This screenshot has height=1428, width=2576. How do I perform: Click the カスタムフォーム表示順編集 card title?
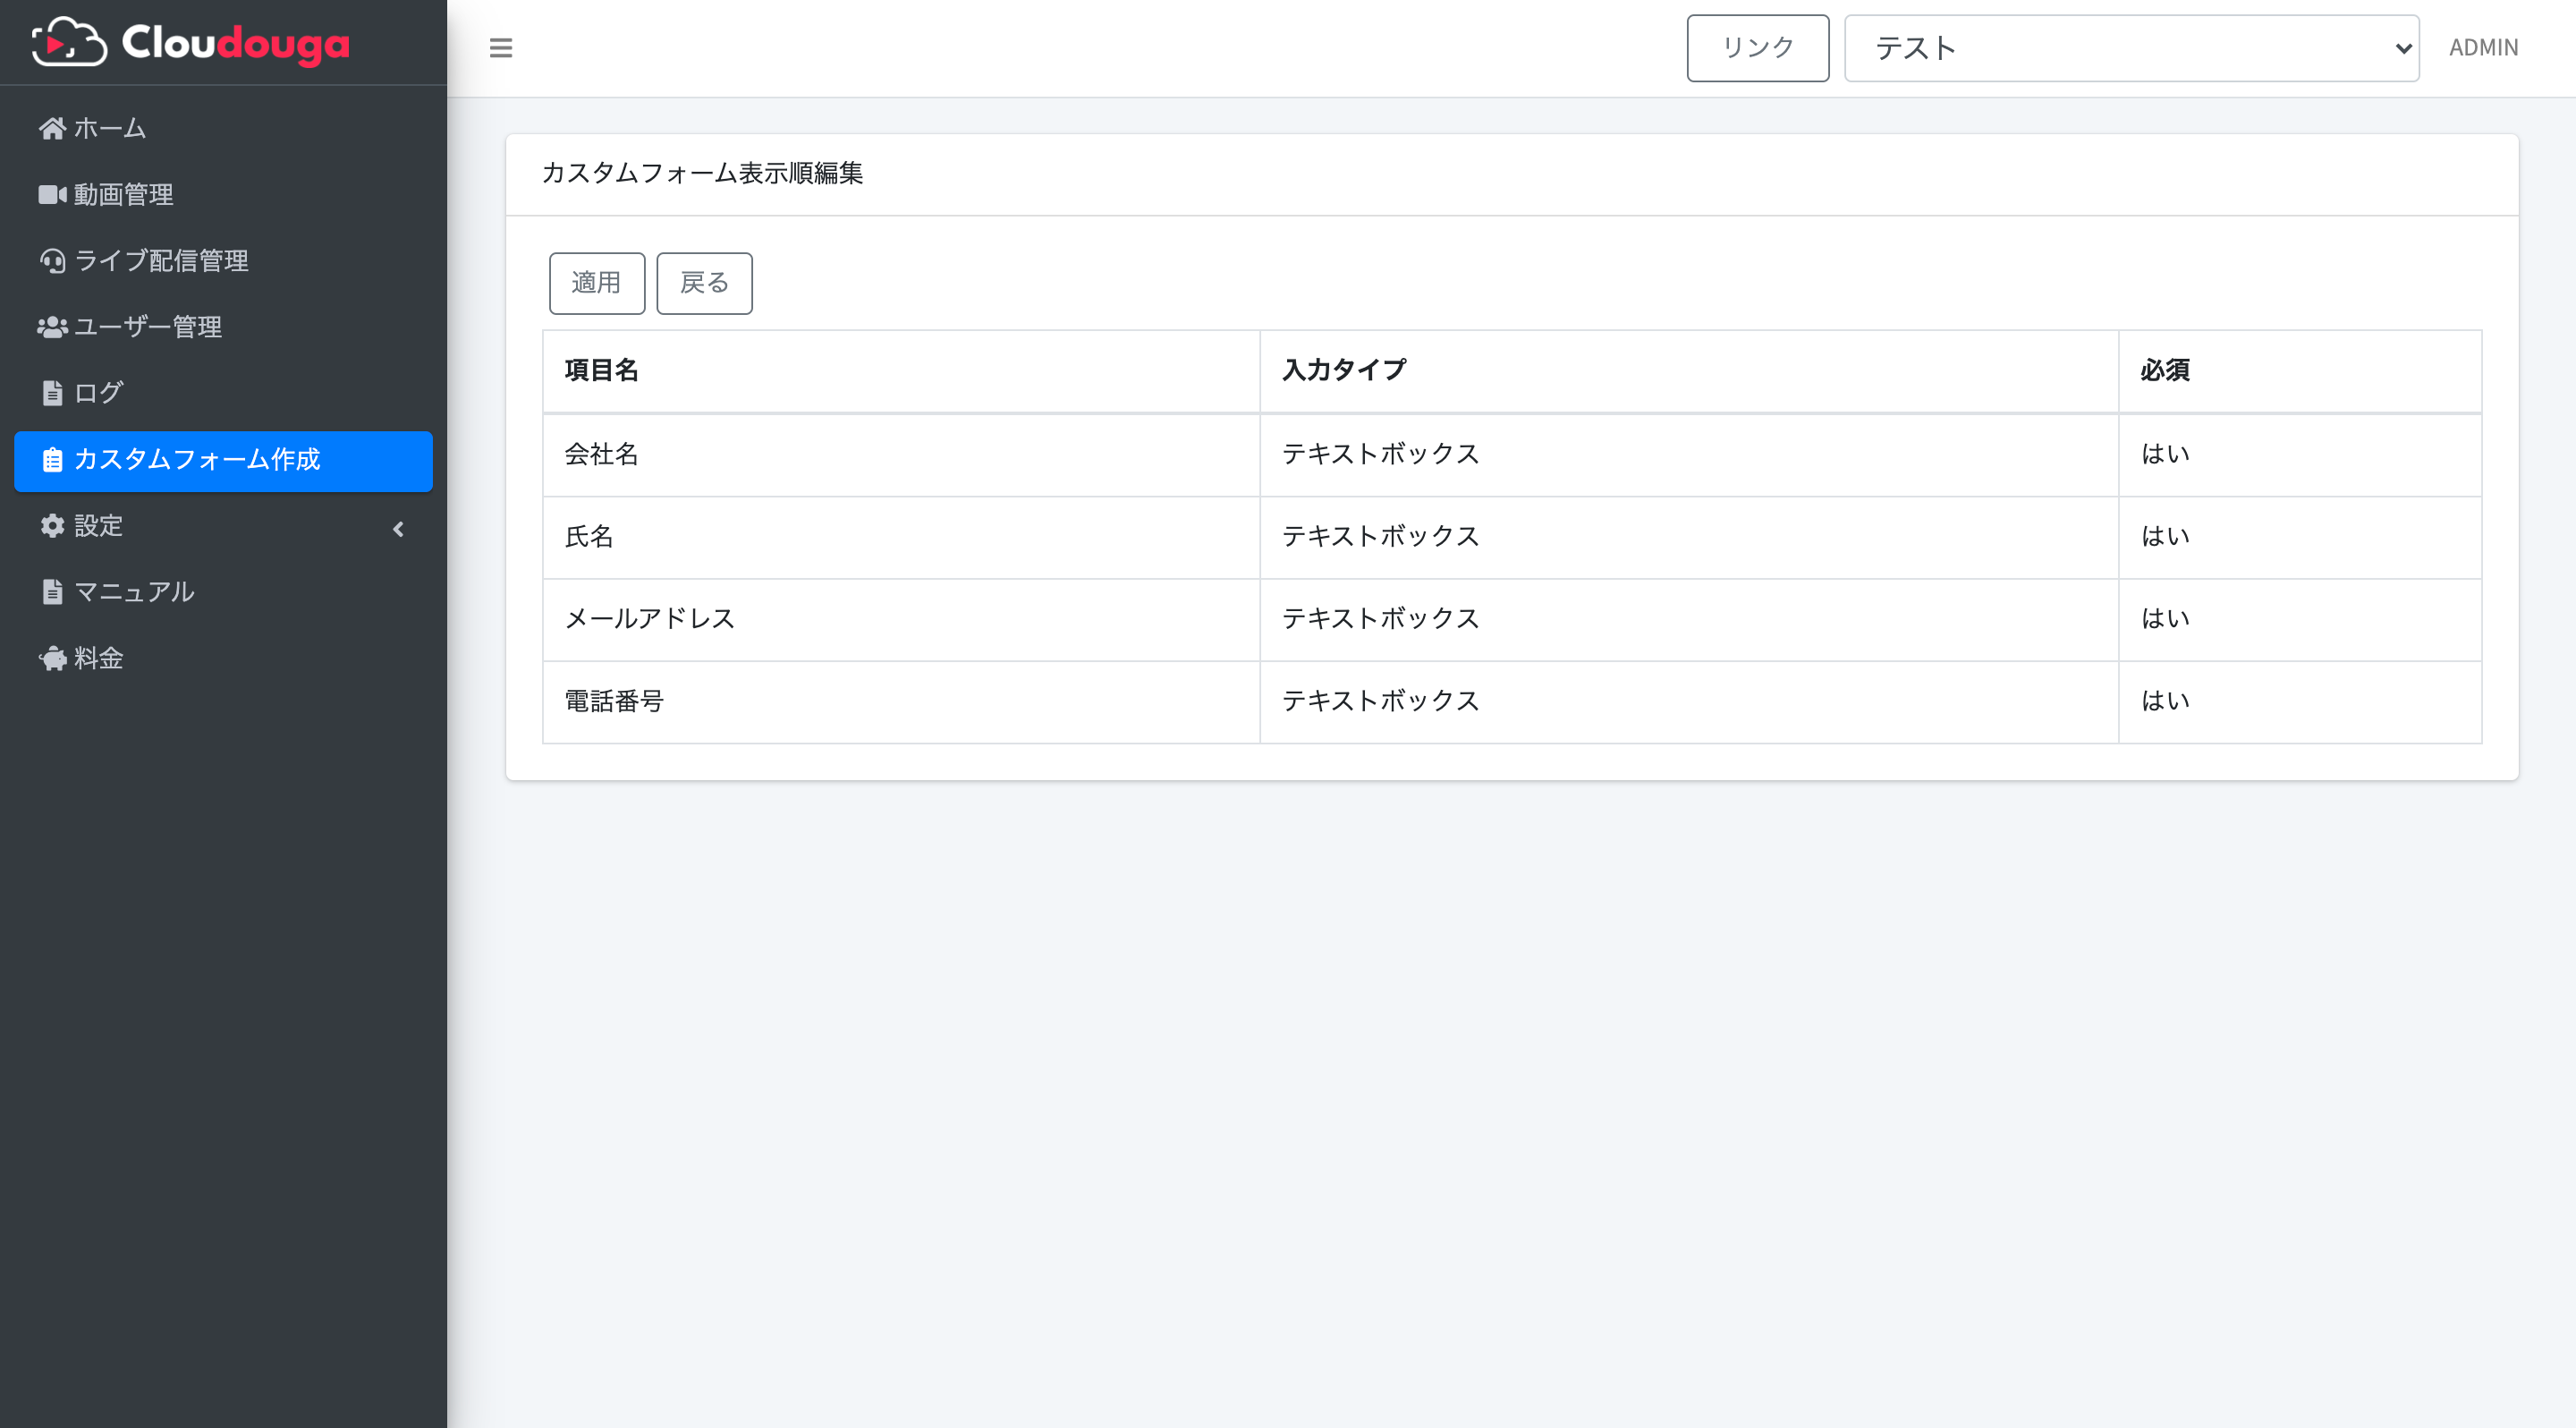(x=702, y=173)
